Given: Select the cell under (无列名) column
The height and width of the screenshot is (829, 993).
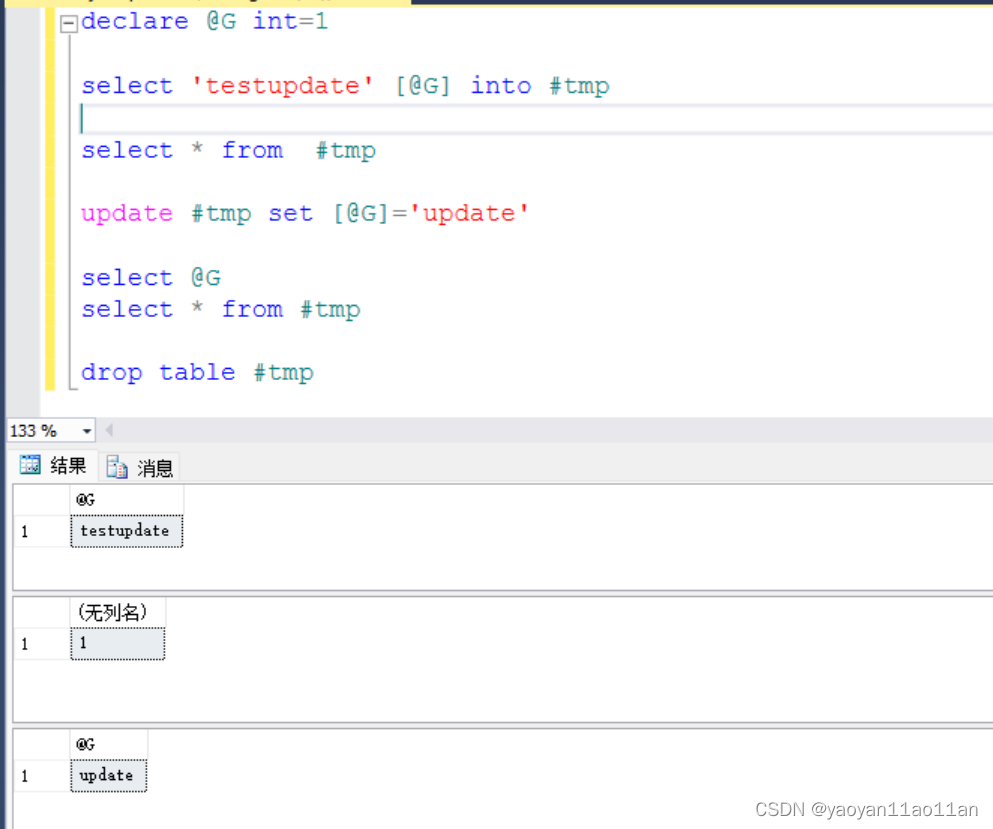Looking at the screenshot, I should click(x=117, y=643).
